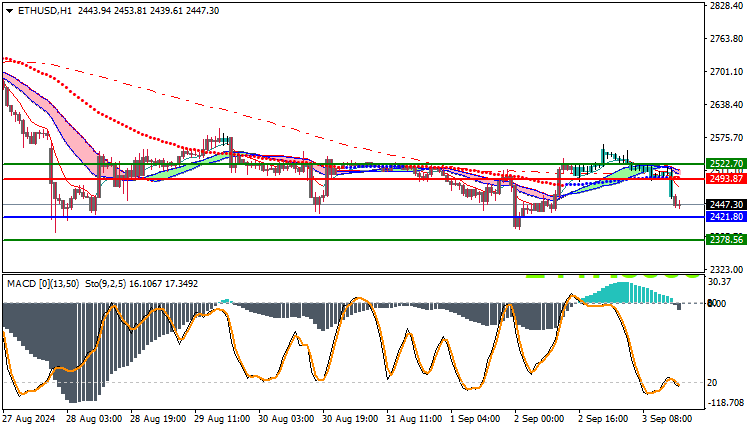750x430 pixels.
Task: Click the 2 Sep 16:00 time label
Action: click(603, 419)
